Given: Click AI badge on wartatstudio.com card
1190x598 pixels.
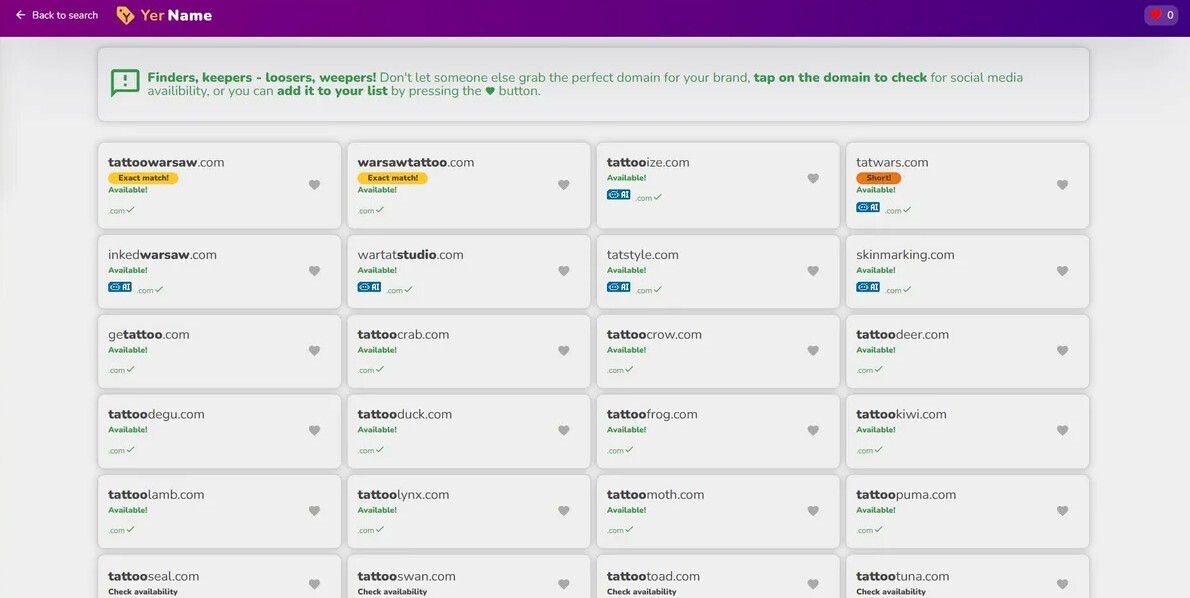Looking at the screenshot, I should [x=369, y=287].
